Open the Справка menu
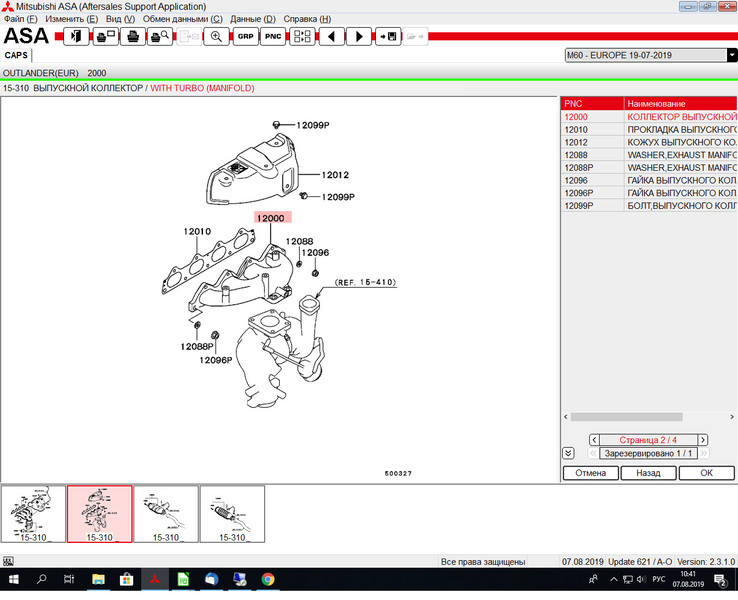Viewport: 738px width, 600px height. (x=307, y=19)
